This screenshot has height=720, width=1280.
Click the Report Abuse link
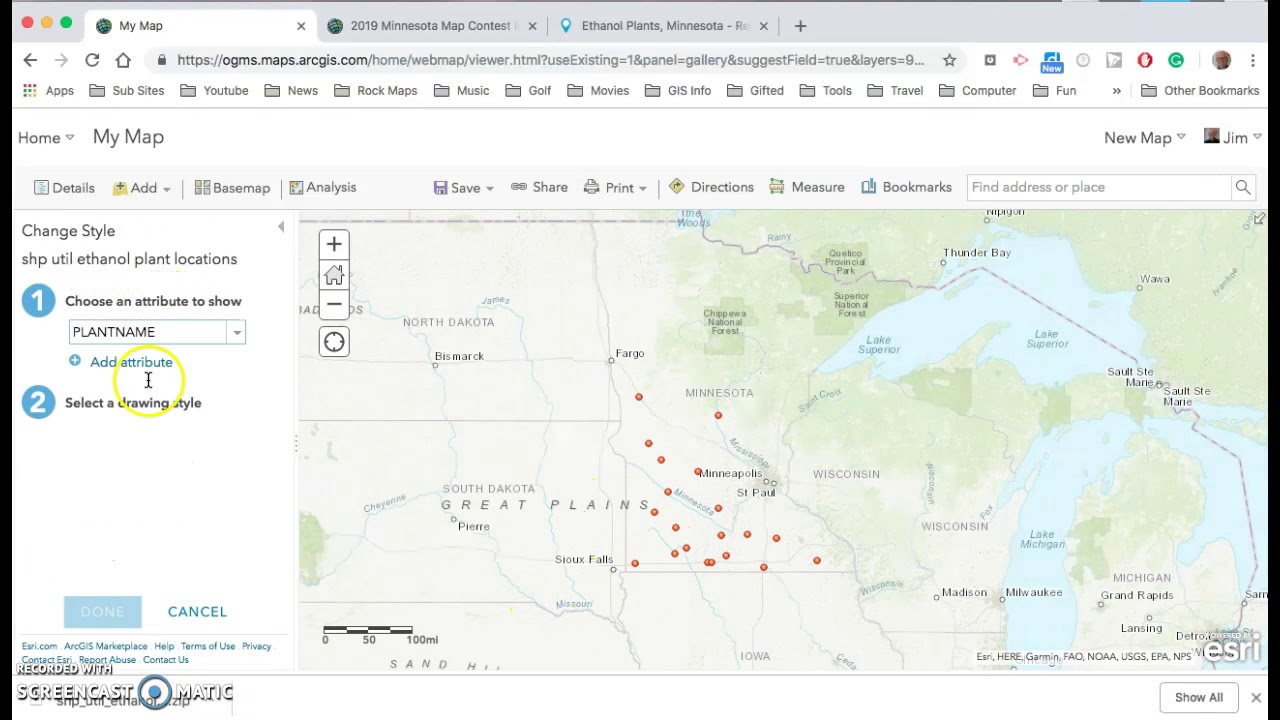pos(107,660)
